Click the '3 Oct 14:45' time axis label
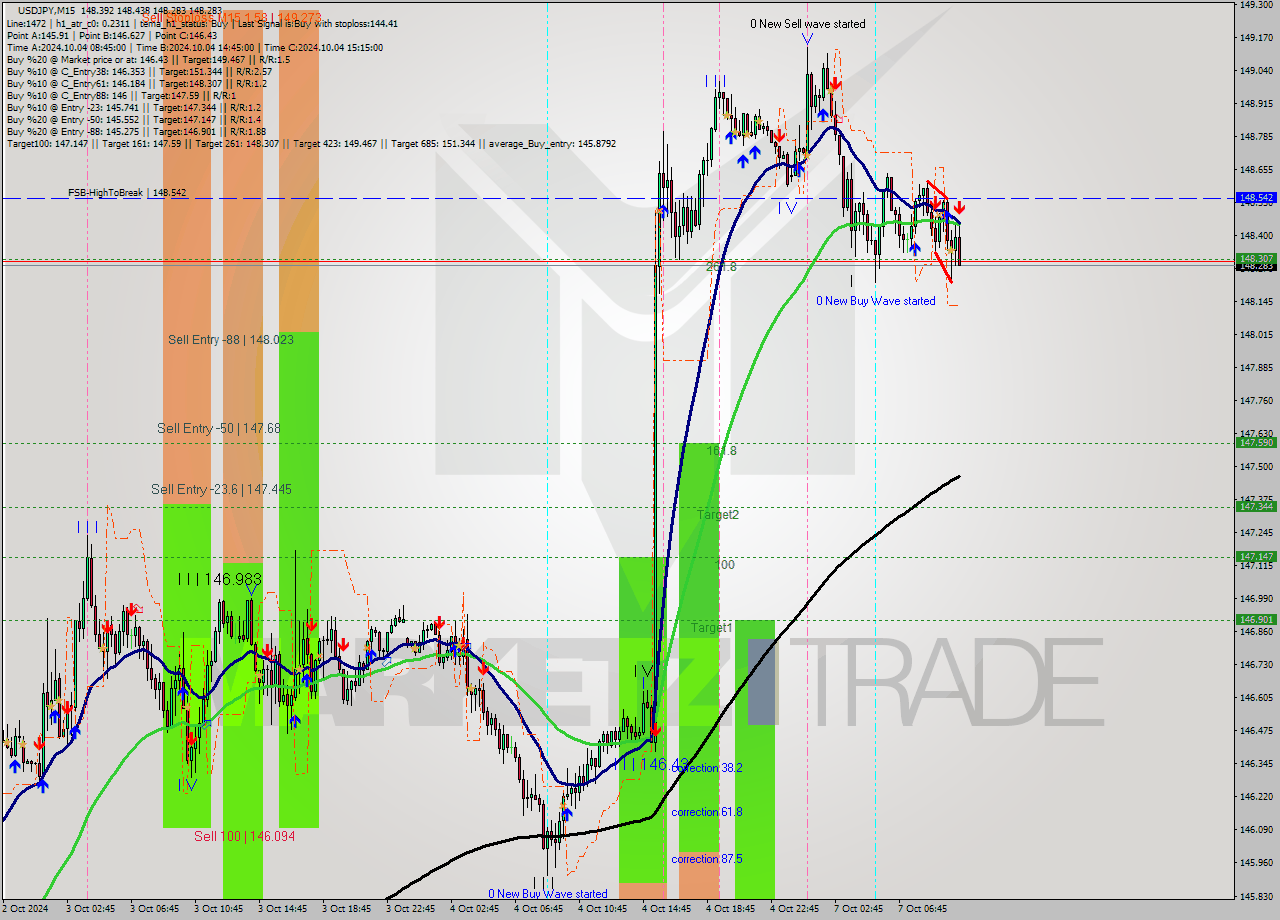Viewport: 1280px width, 920px height. pyautogui.click(x=283, y=909)
